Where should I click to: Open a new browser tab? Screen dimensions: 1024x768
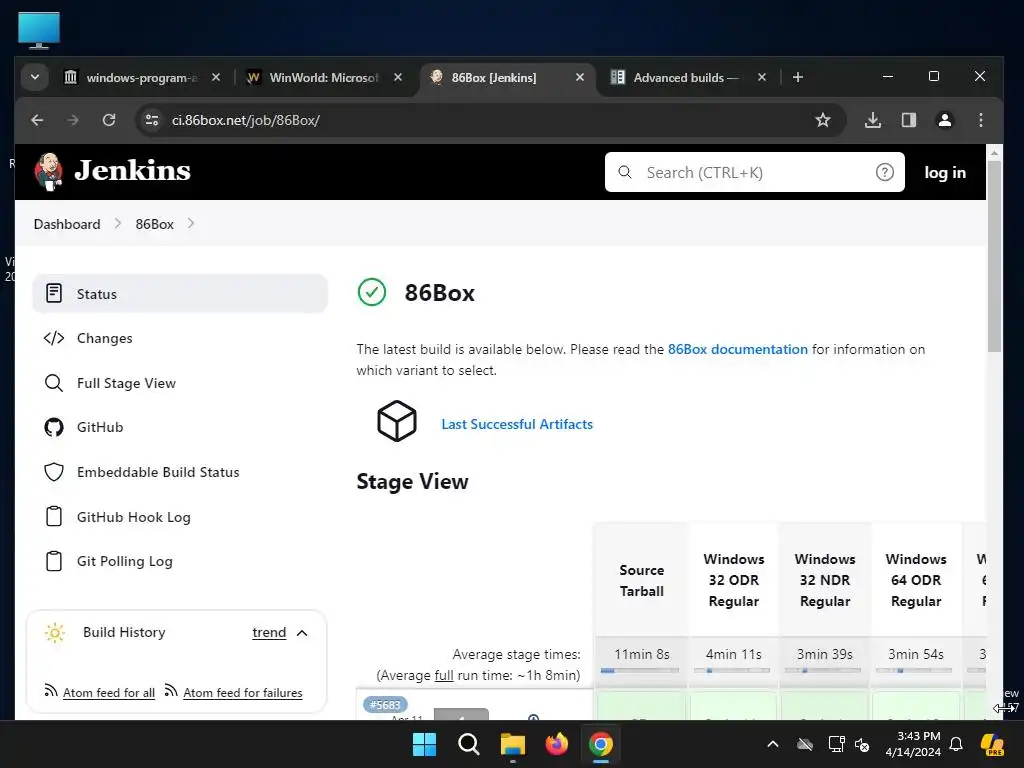(x=797, y=77)
